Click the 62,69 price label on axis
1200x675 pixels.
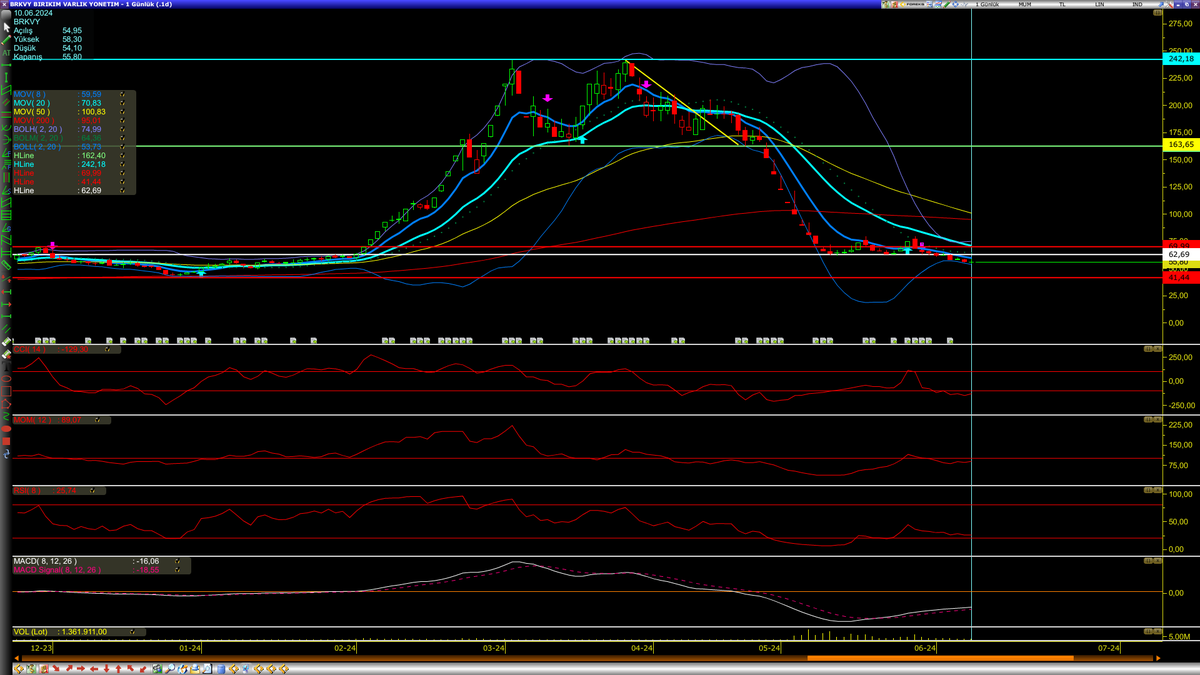[1181, 255]
